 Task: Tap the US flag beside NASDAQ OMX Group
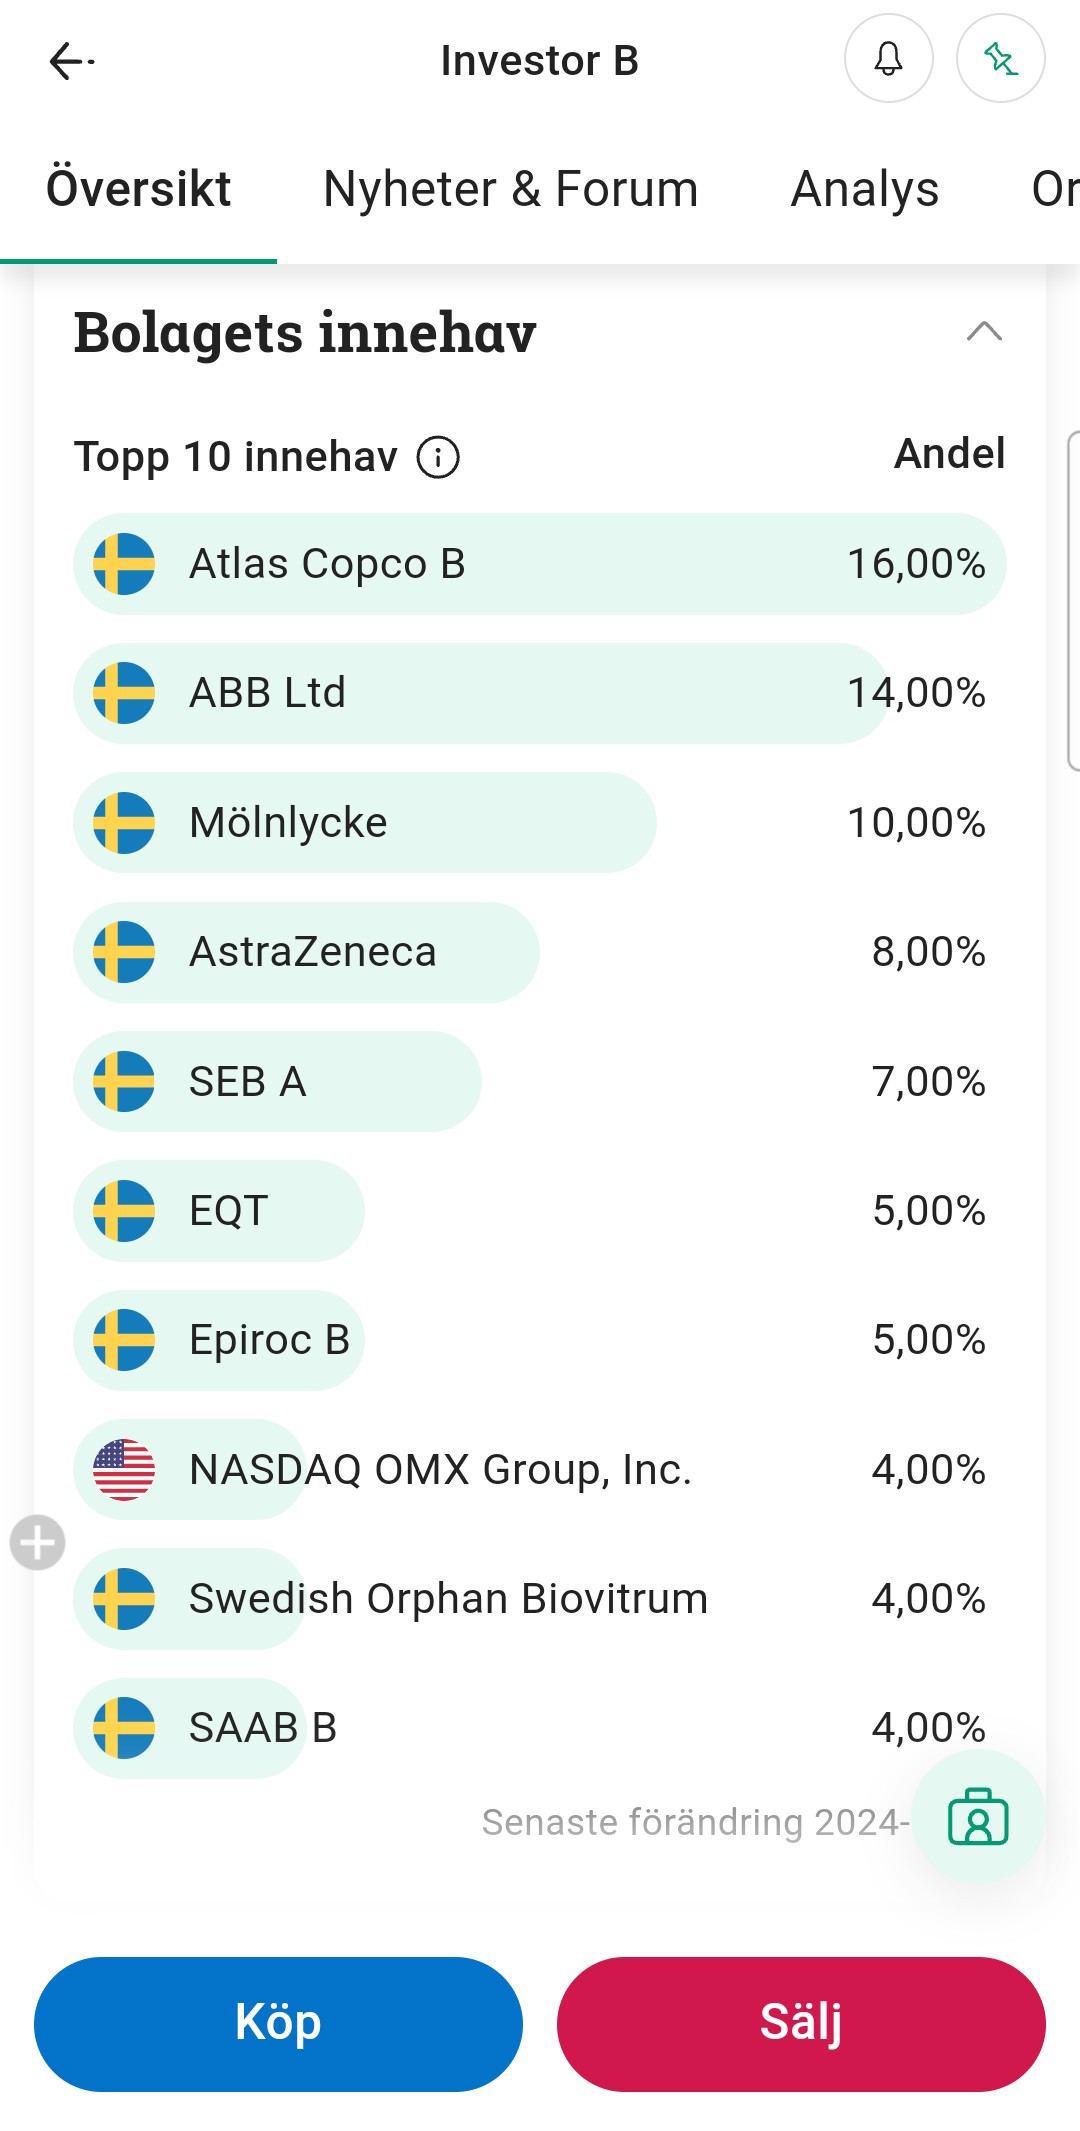tap(124, 1470)
